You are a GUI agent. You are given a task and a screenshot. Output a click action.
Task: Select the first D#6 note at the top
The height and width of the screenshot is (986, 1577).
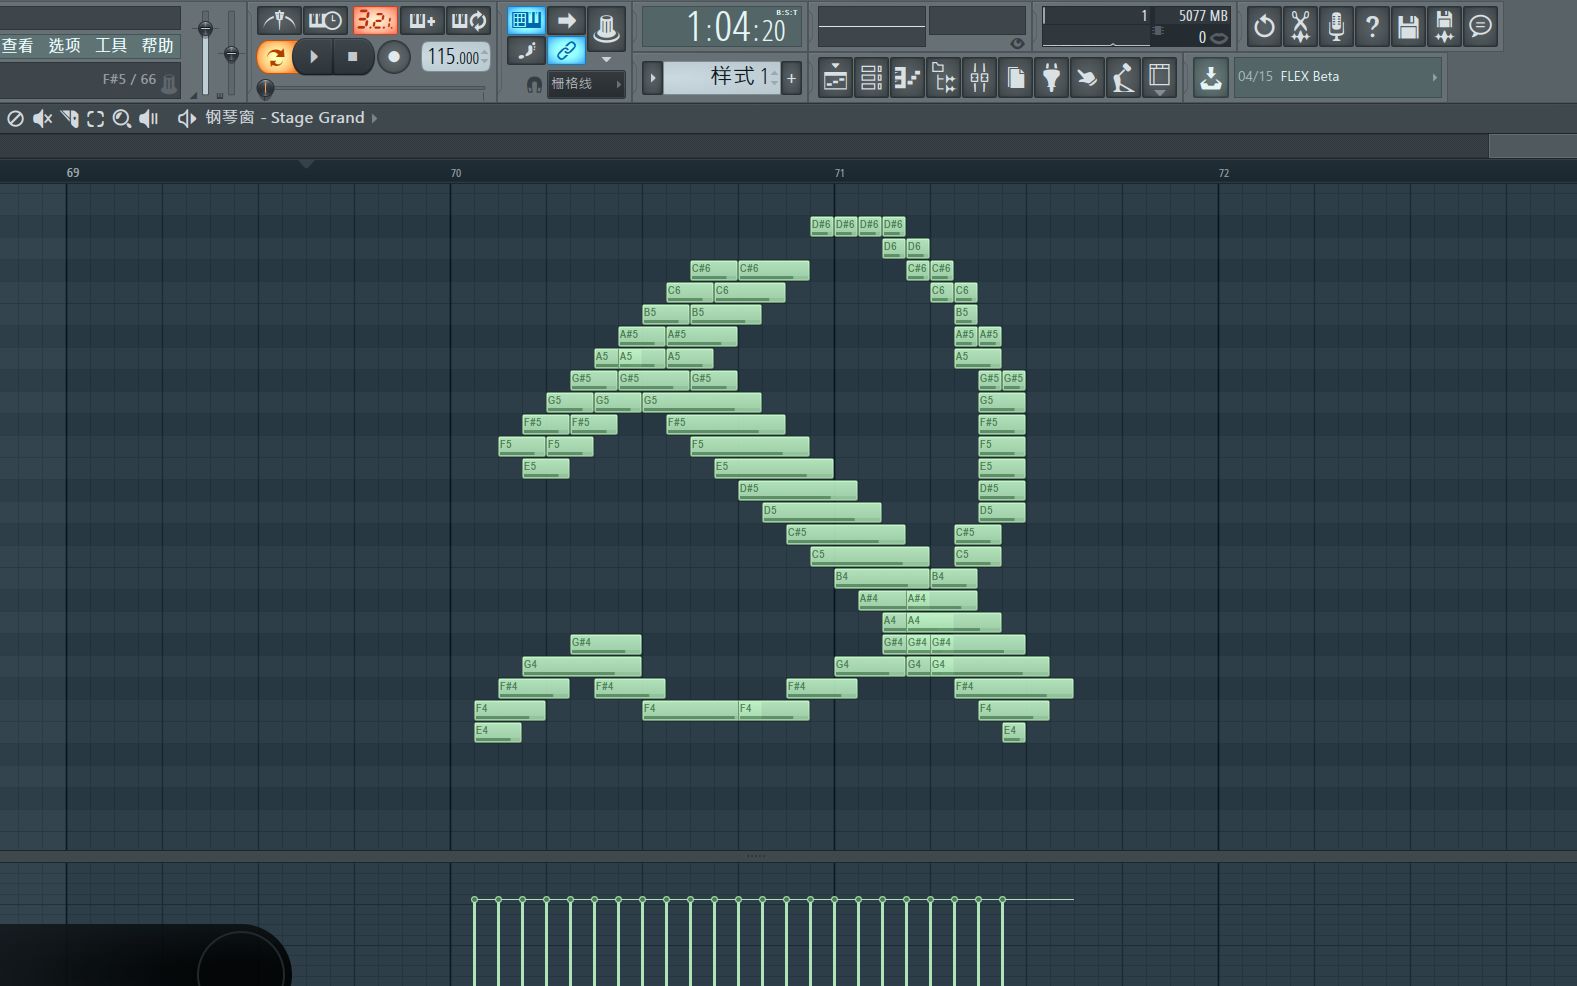tap(822, 226)
